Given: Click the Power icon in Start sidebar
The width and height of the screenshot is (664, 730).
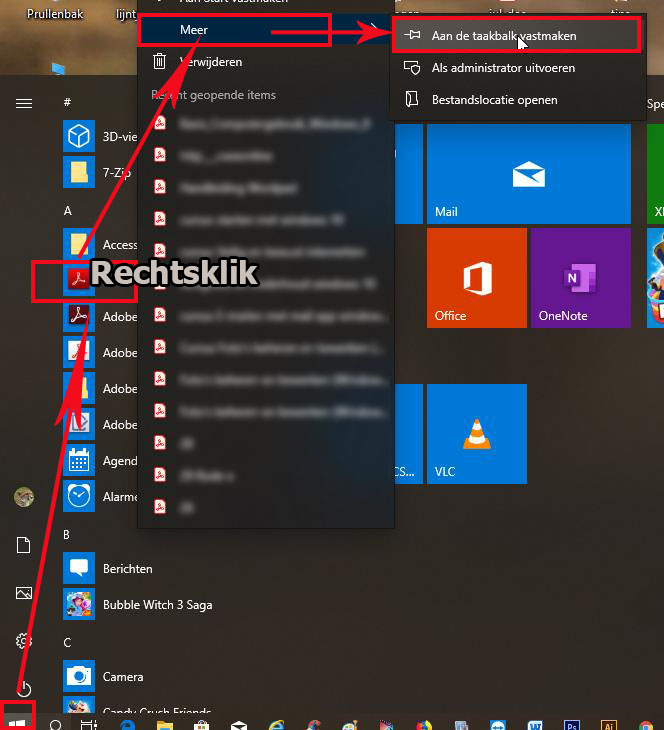Looking at the screenshot, I should pyautogui.click(x=24, y=689).
